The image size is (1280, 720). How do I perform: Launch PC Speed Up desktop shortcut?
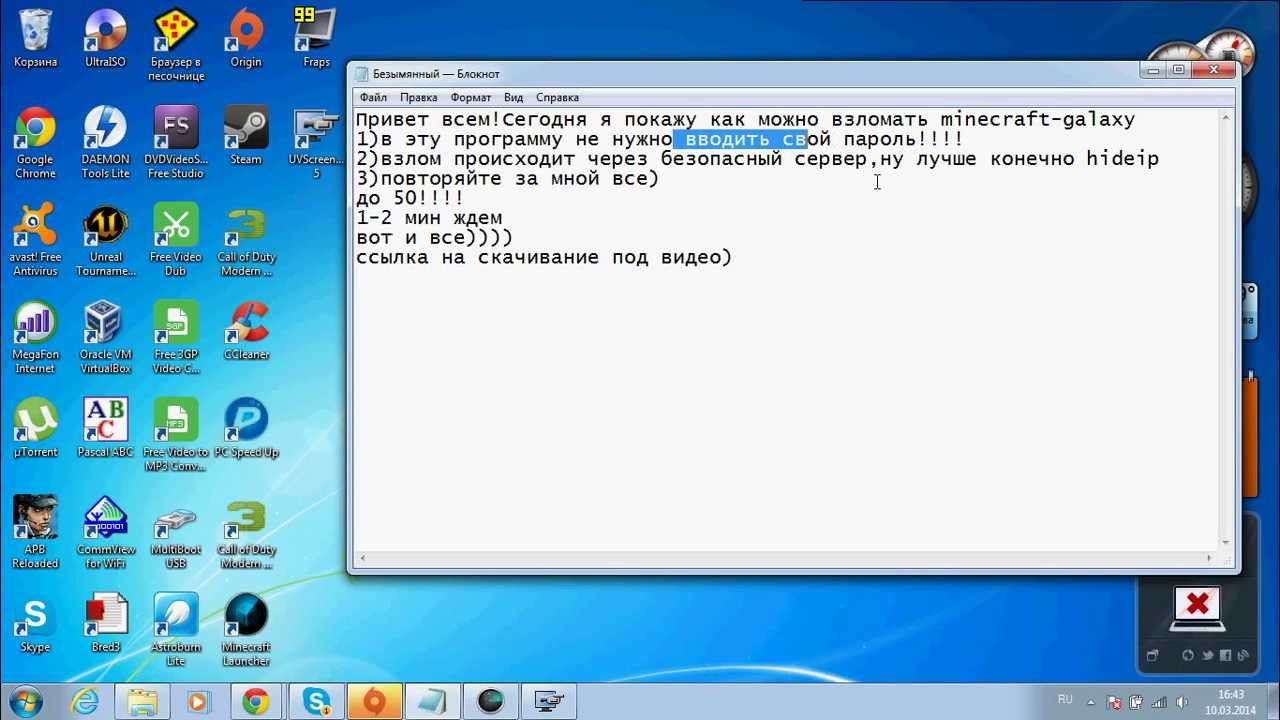[246, 428]
